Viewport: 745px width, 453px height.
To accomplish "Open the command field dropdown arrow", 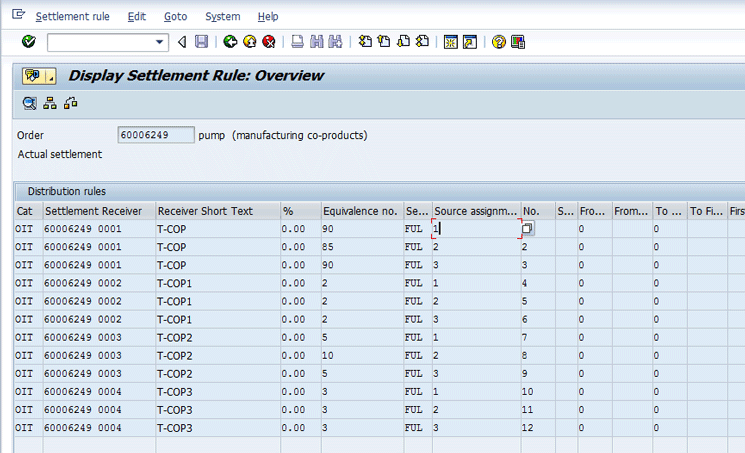I will click(x=160, y=42).
